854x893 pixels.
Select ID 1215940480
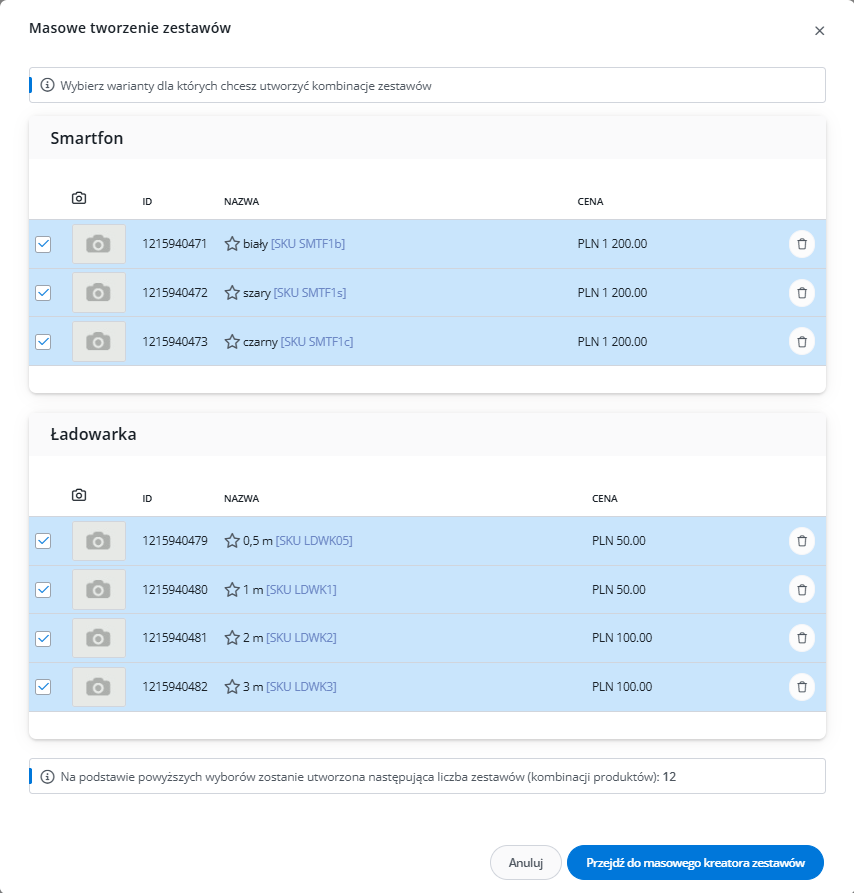tap(175, 589)
